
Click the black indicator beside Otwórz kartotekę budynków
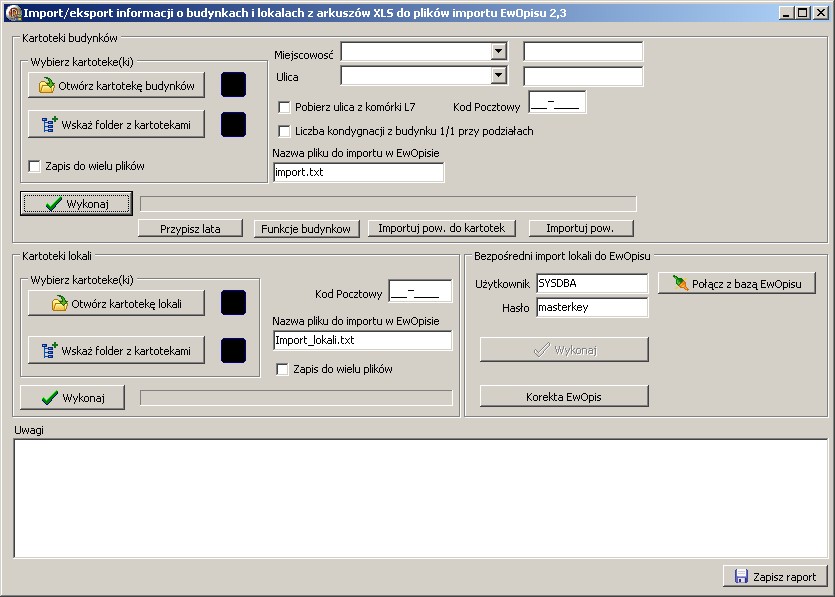pos(233,85)
